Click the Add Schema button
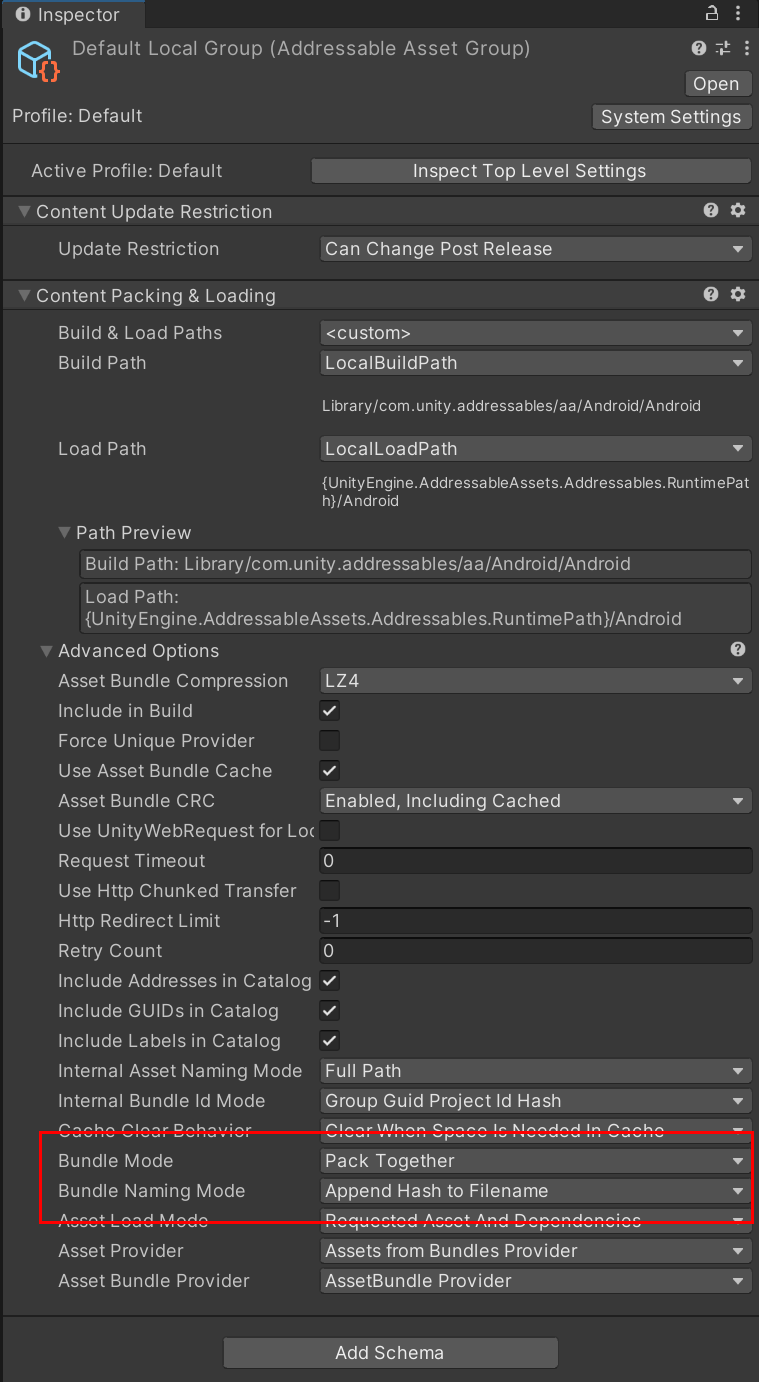Image resolution: width=759 pixels, height=1382 pixels. point(390,1353)
